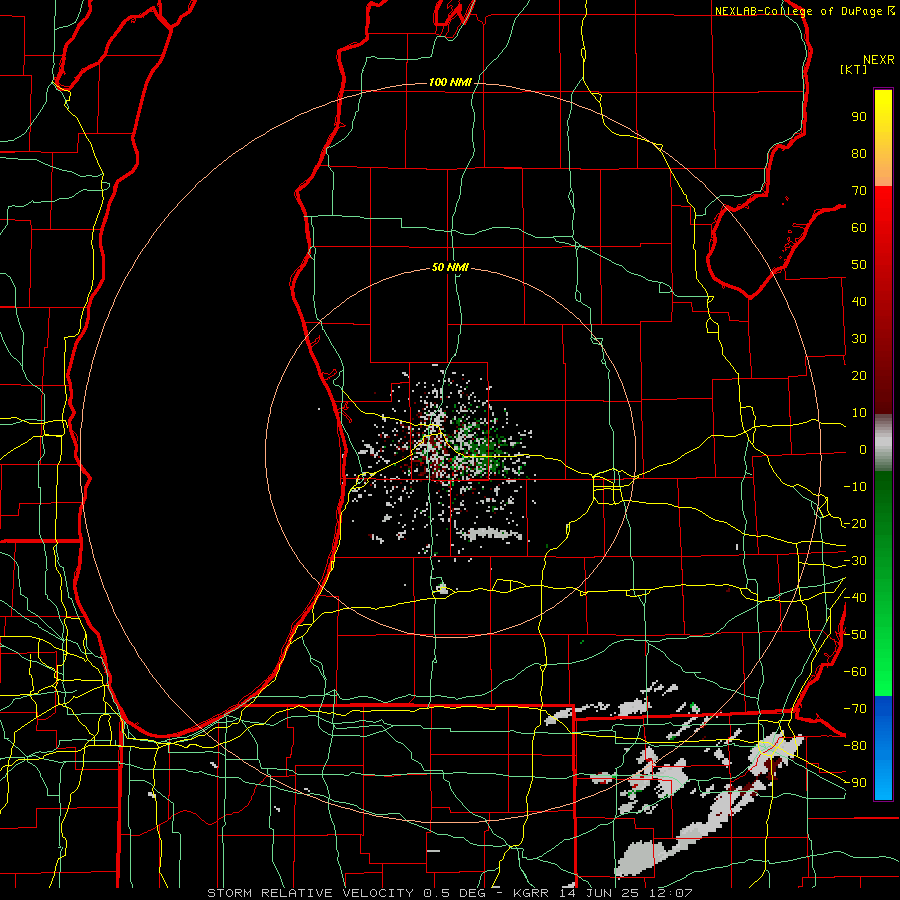Select the -30 scale label

pos(855,561)
